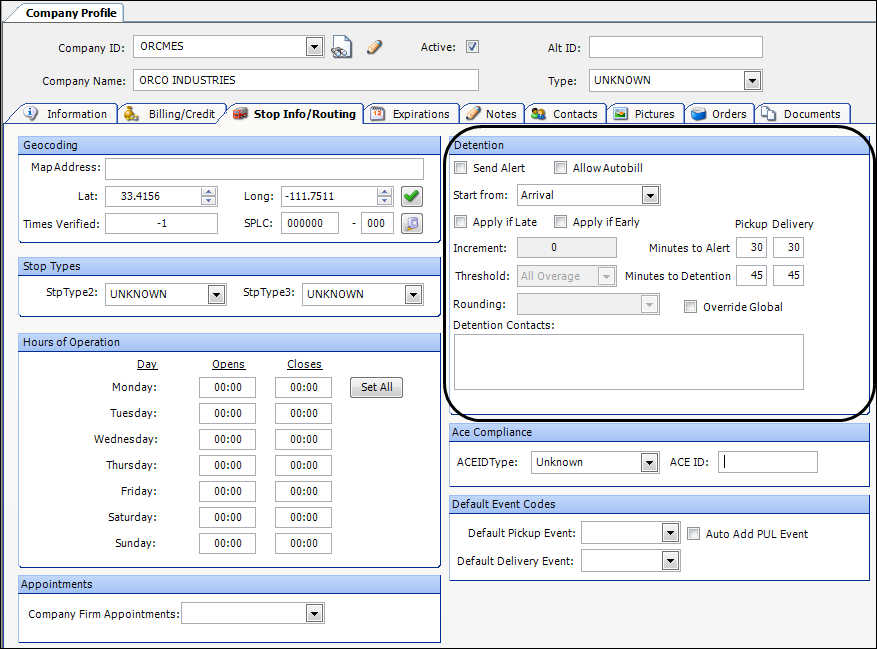Click the Set All button
877x649 pixels.
click(376, 387)
